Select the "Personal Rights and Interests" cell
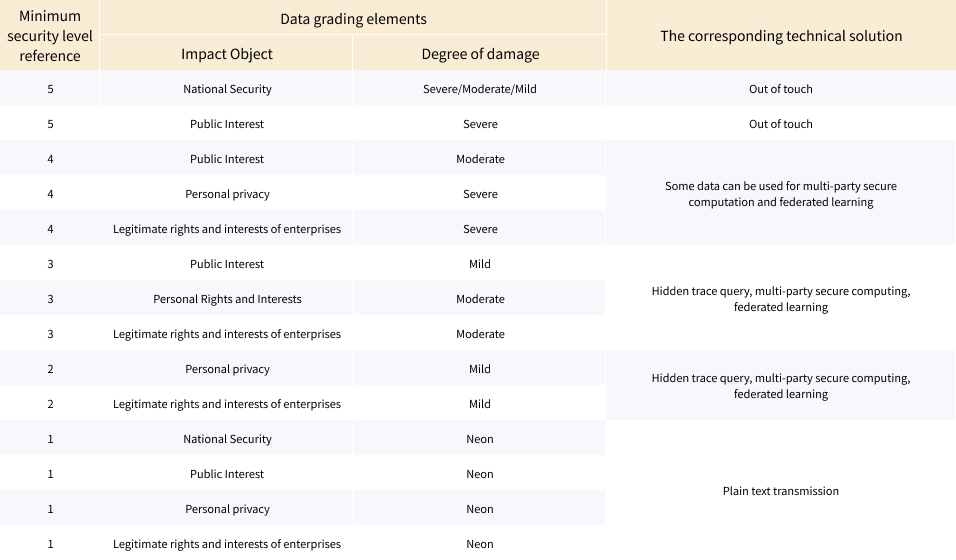Image resolution: width=956 pixels, height=560 pixels. (227, 299)
